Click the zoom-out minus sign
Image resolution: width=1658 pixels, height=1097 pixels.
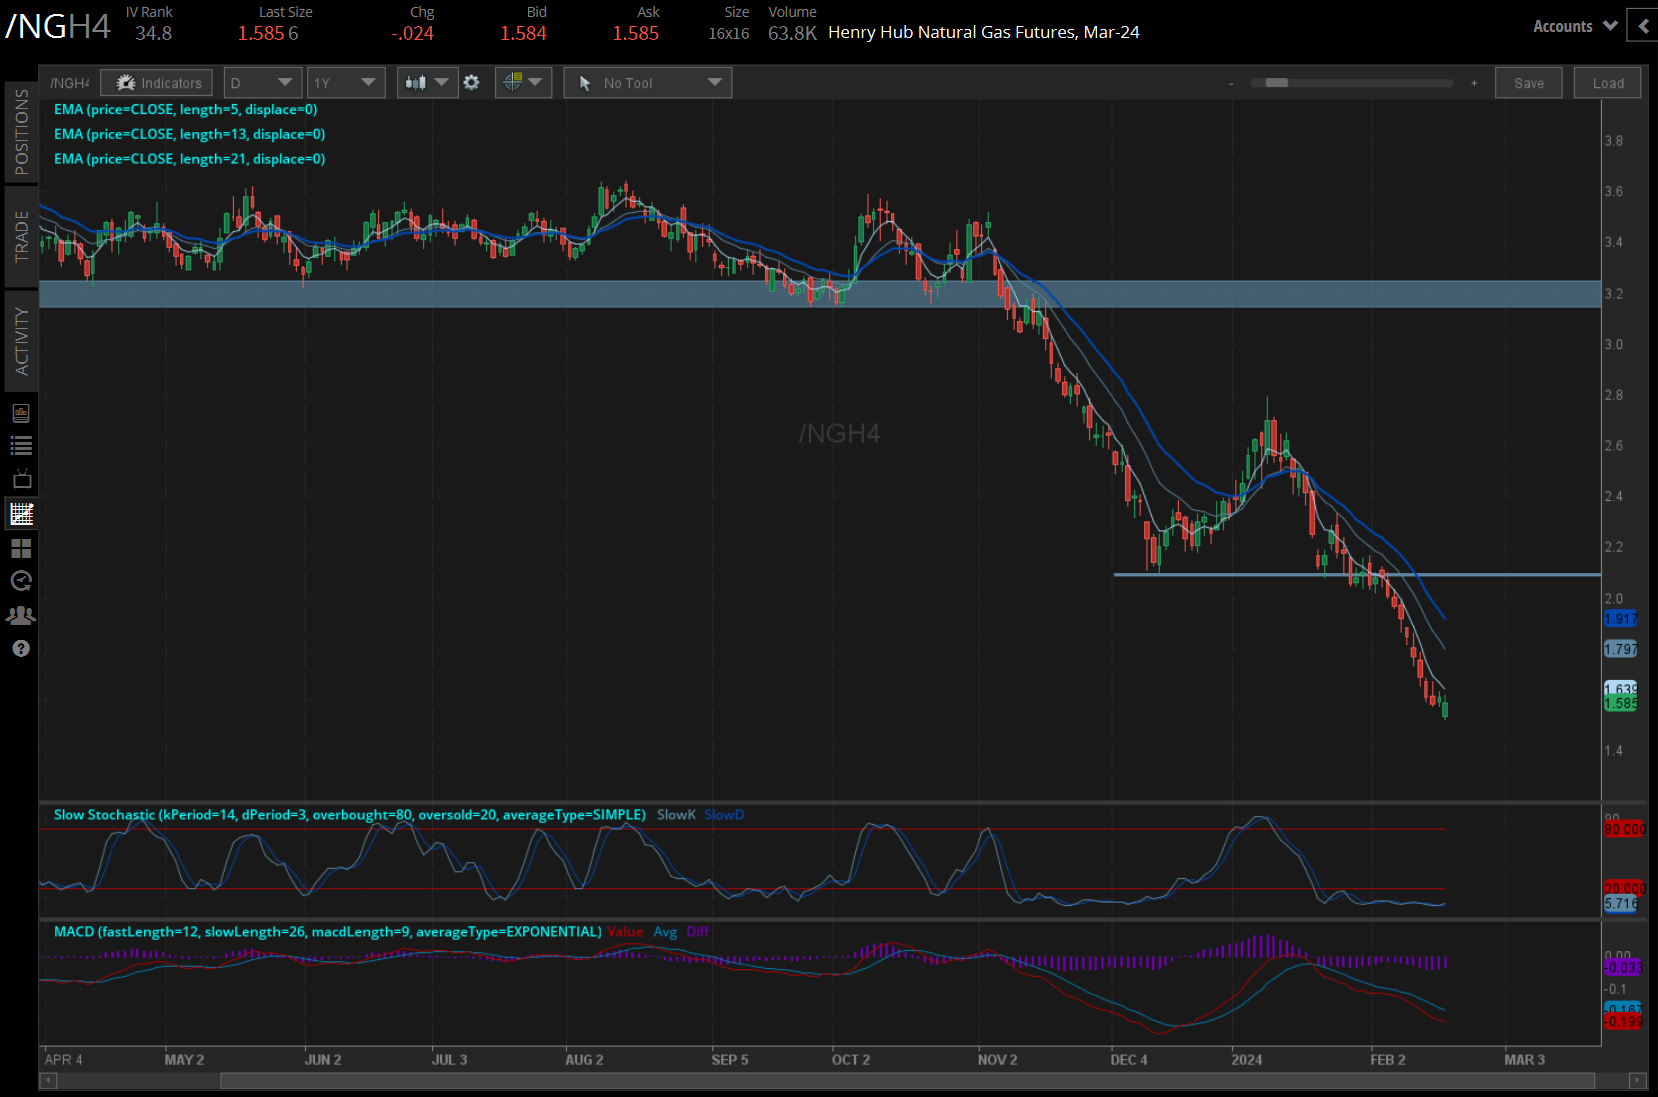tap(1231, 83)
